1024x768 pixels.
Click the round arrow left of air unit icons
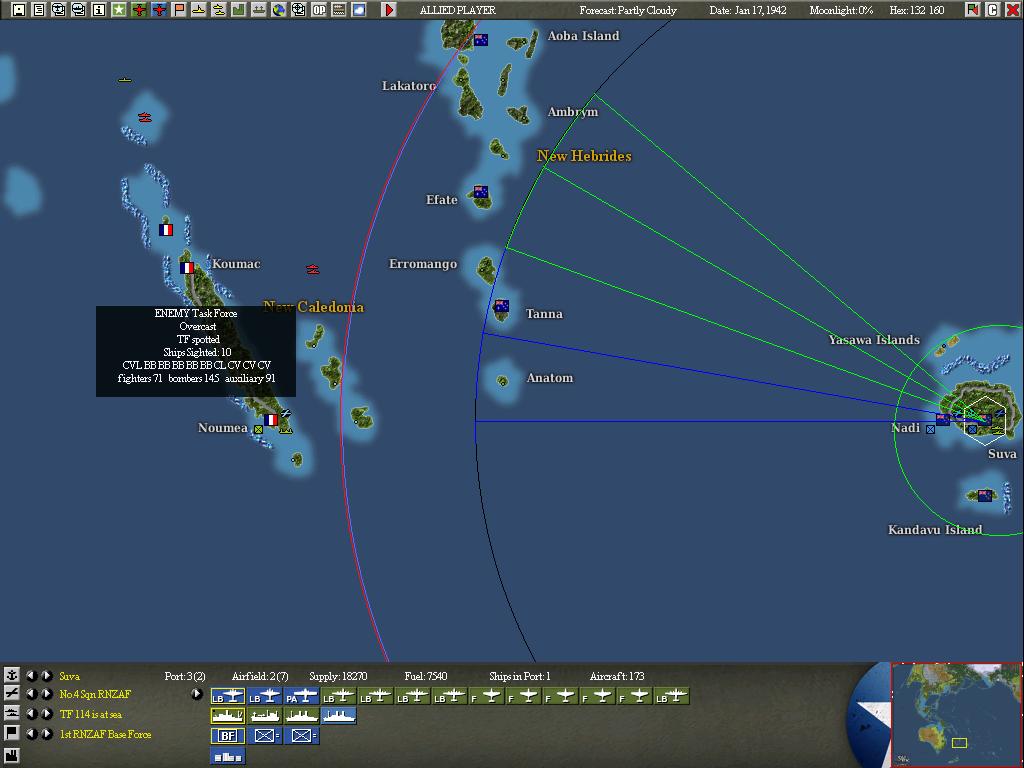tap(197, 694)
